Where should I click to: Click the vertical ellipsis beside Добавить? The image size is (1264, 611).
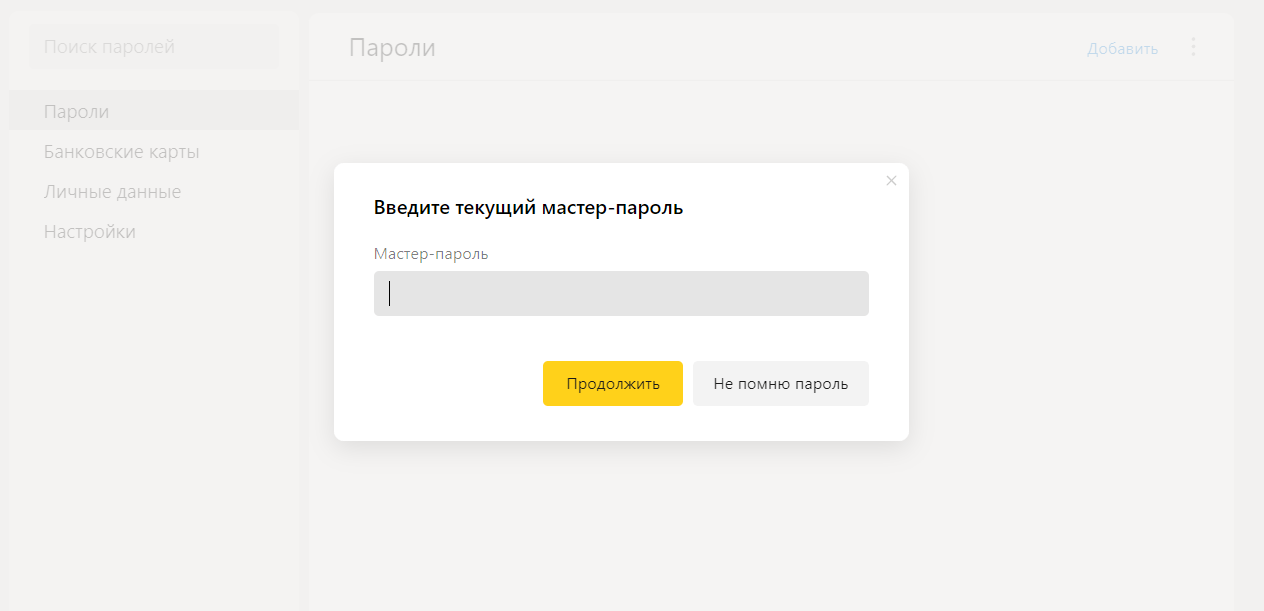point(1192,47)
